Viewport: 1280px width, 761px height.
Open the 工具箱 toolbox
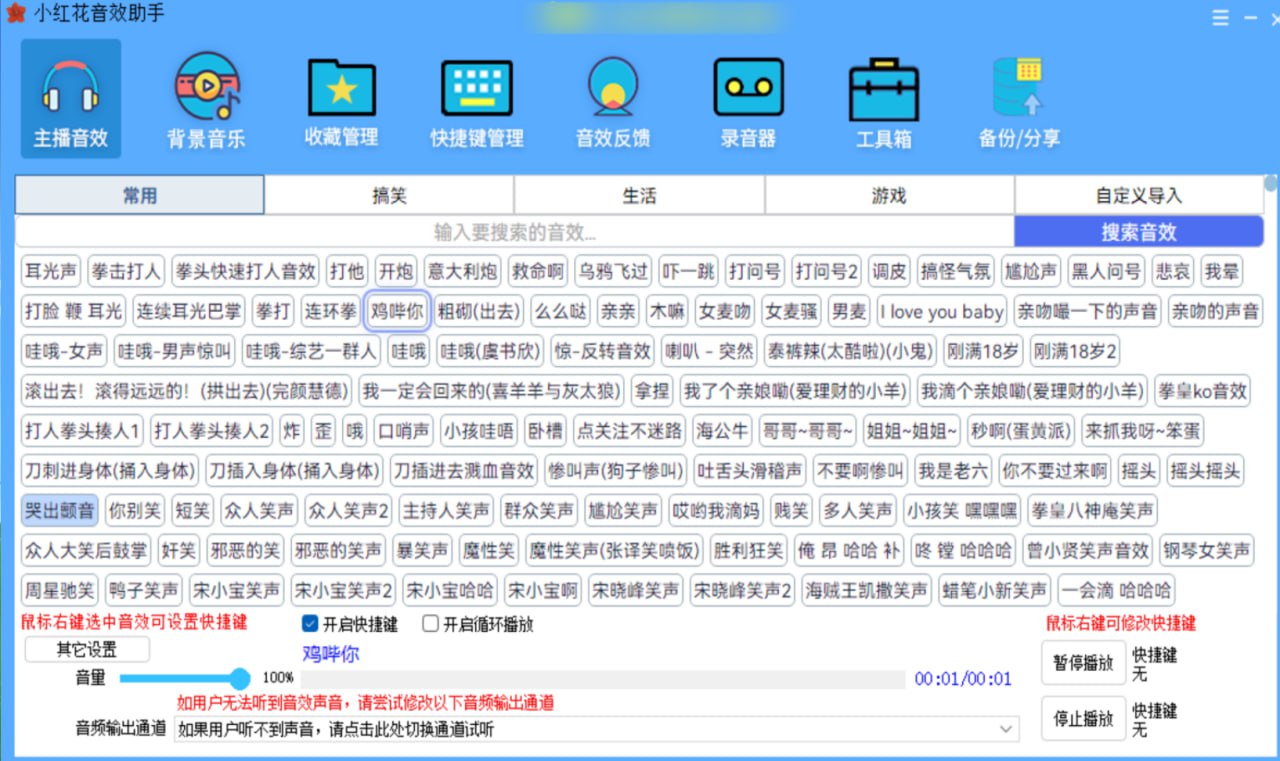tap(884, 98)
